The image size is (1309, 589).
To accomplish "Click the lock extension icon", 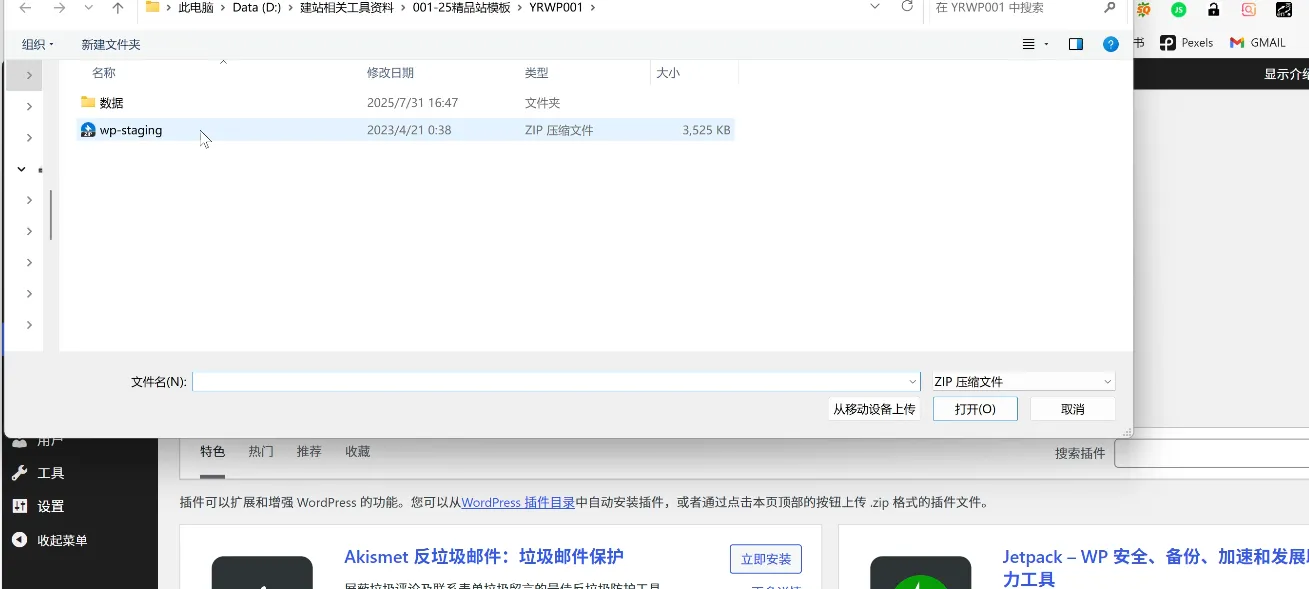I will [x=1213, y=10].
